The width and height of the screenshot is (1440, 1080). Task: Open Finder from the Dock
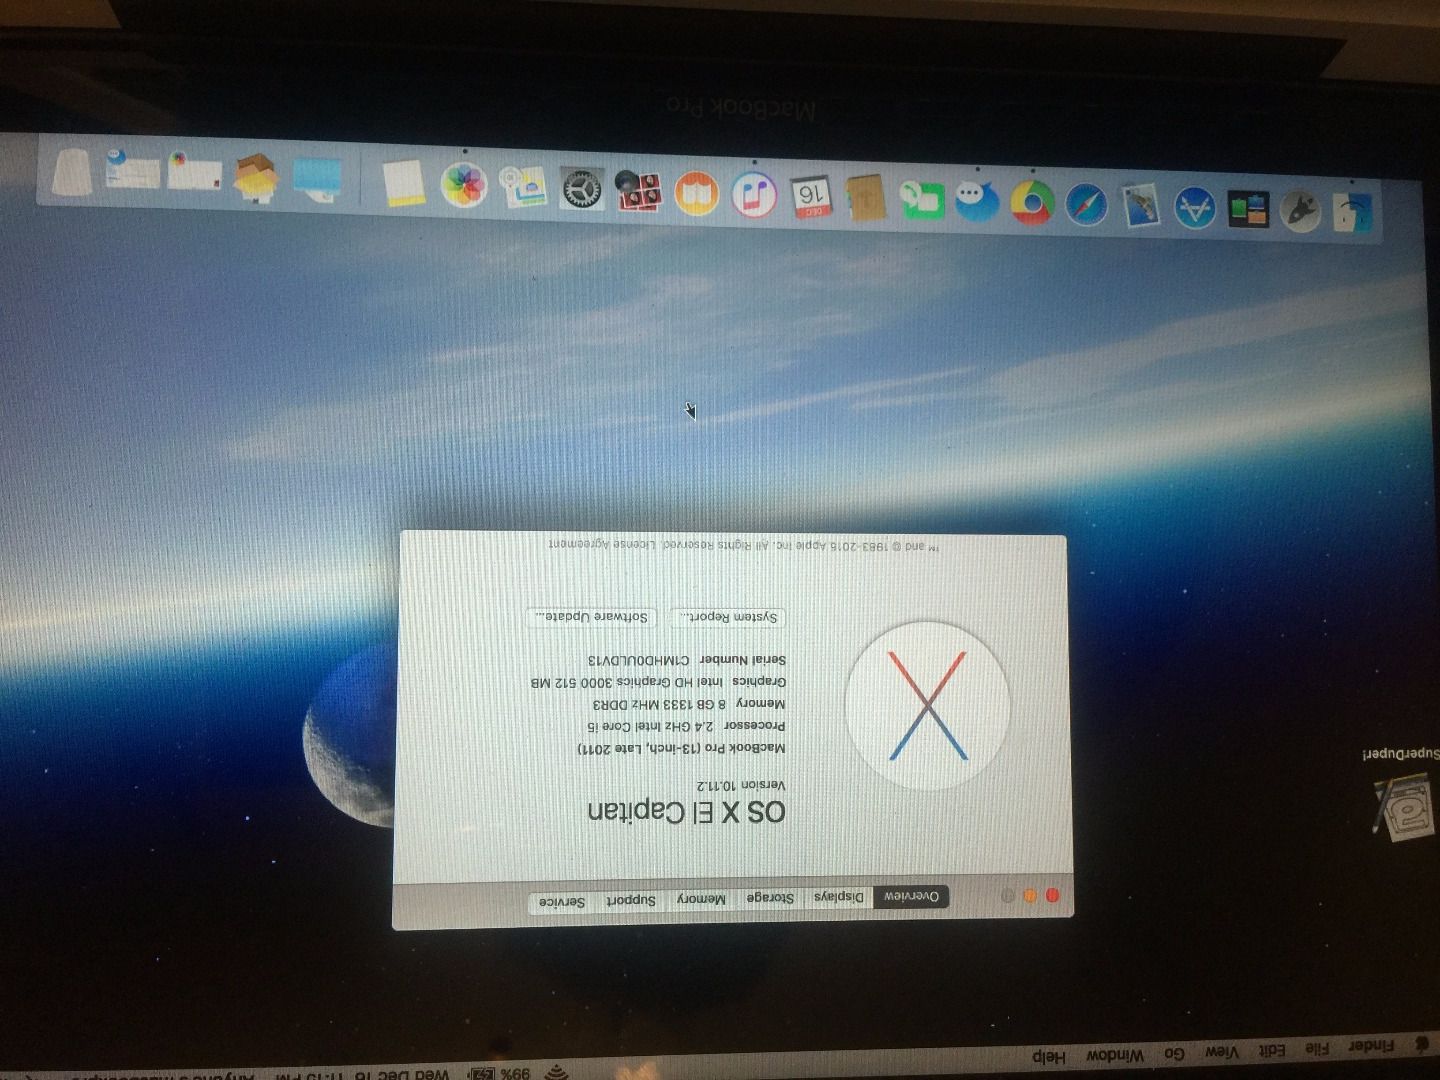pos(1354,212)
